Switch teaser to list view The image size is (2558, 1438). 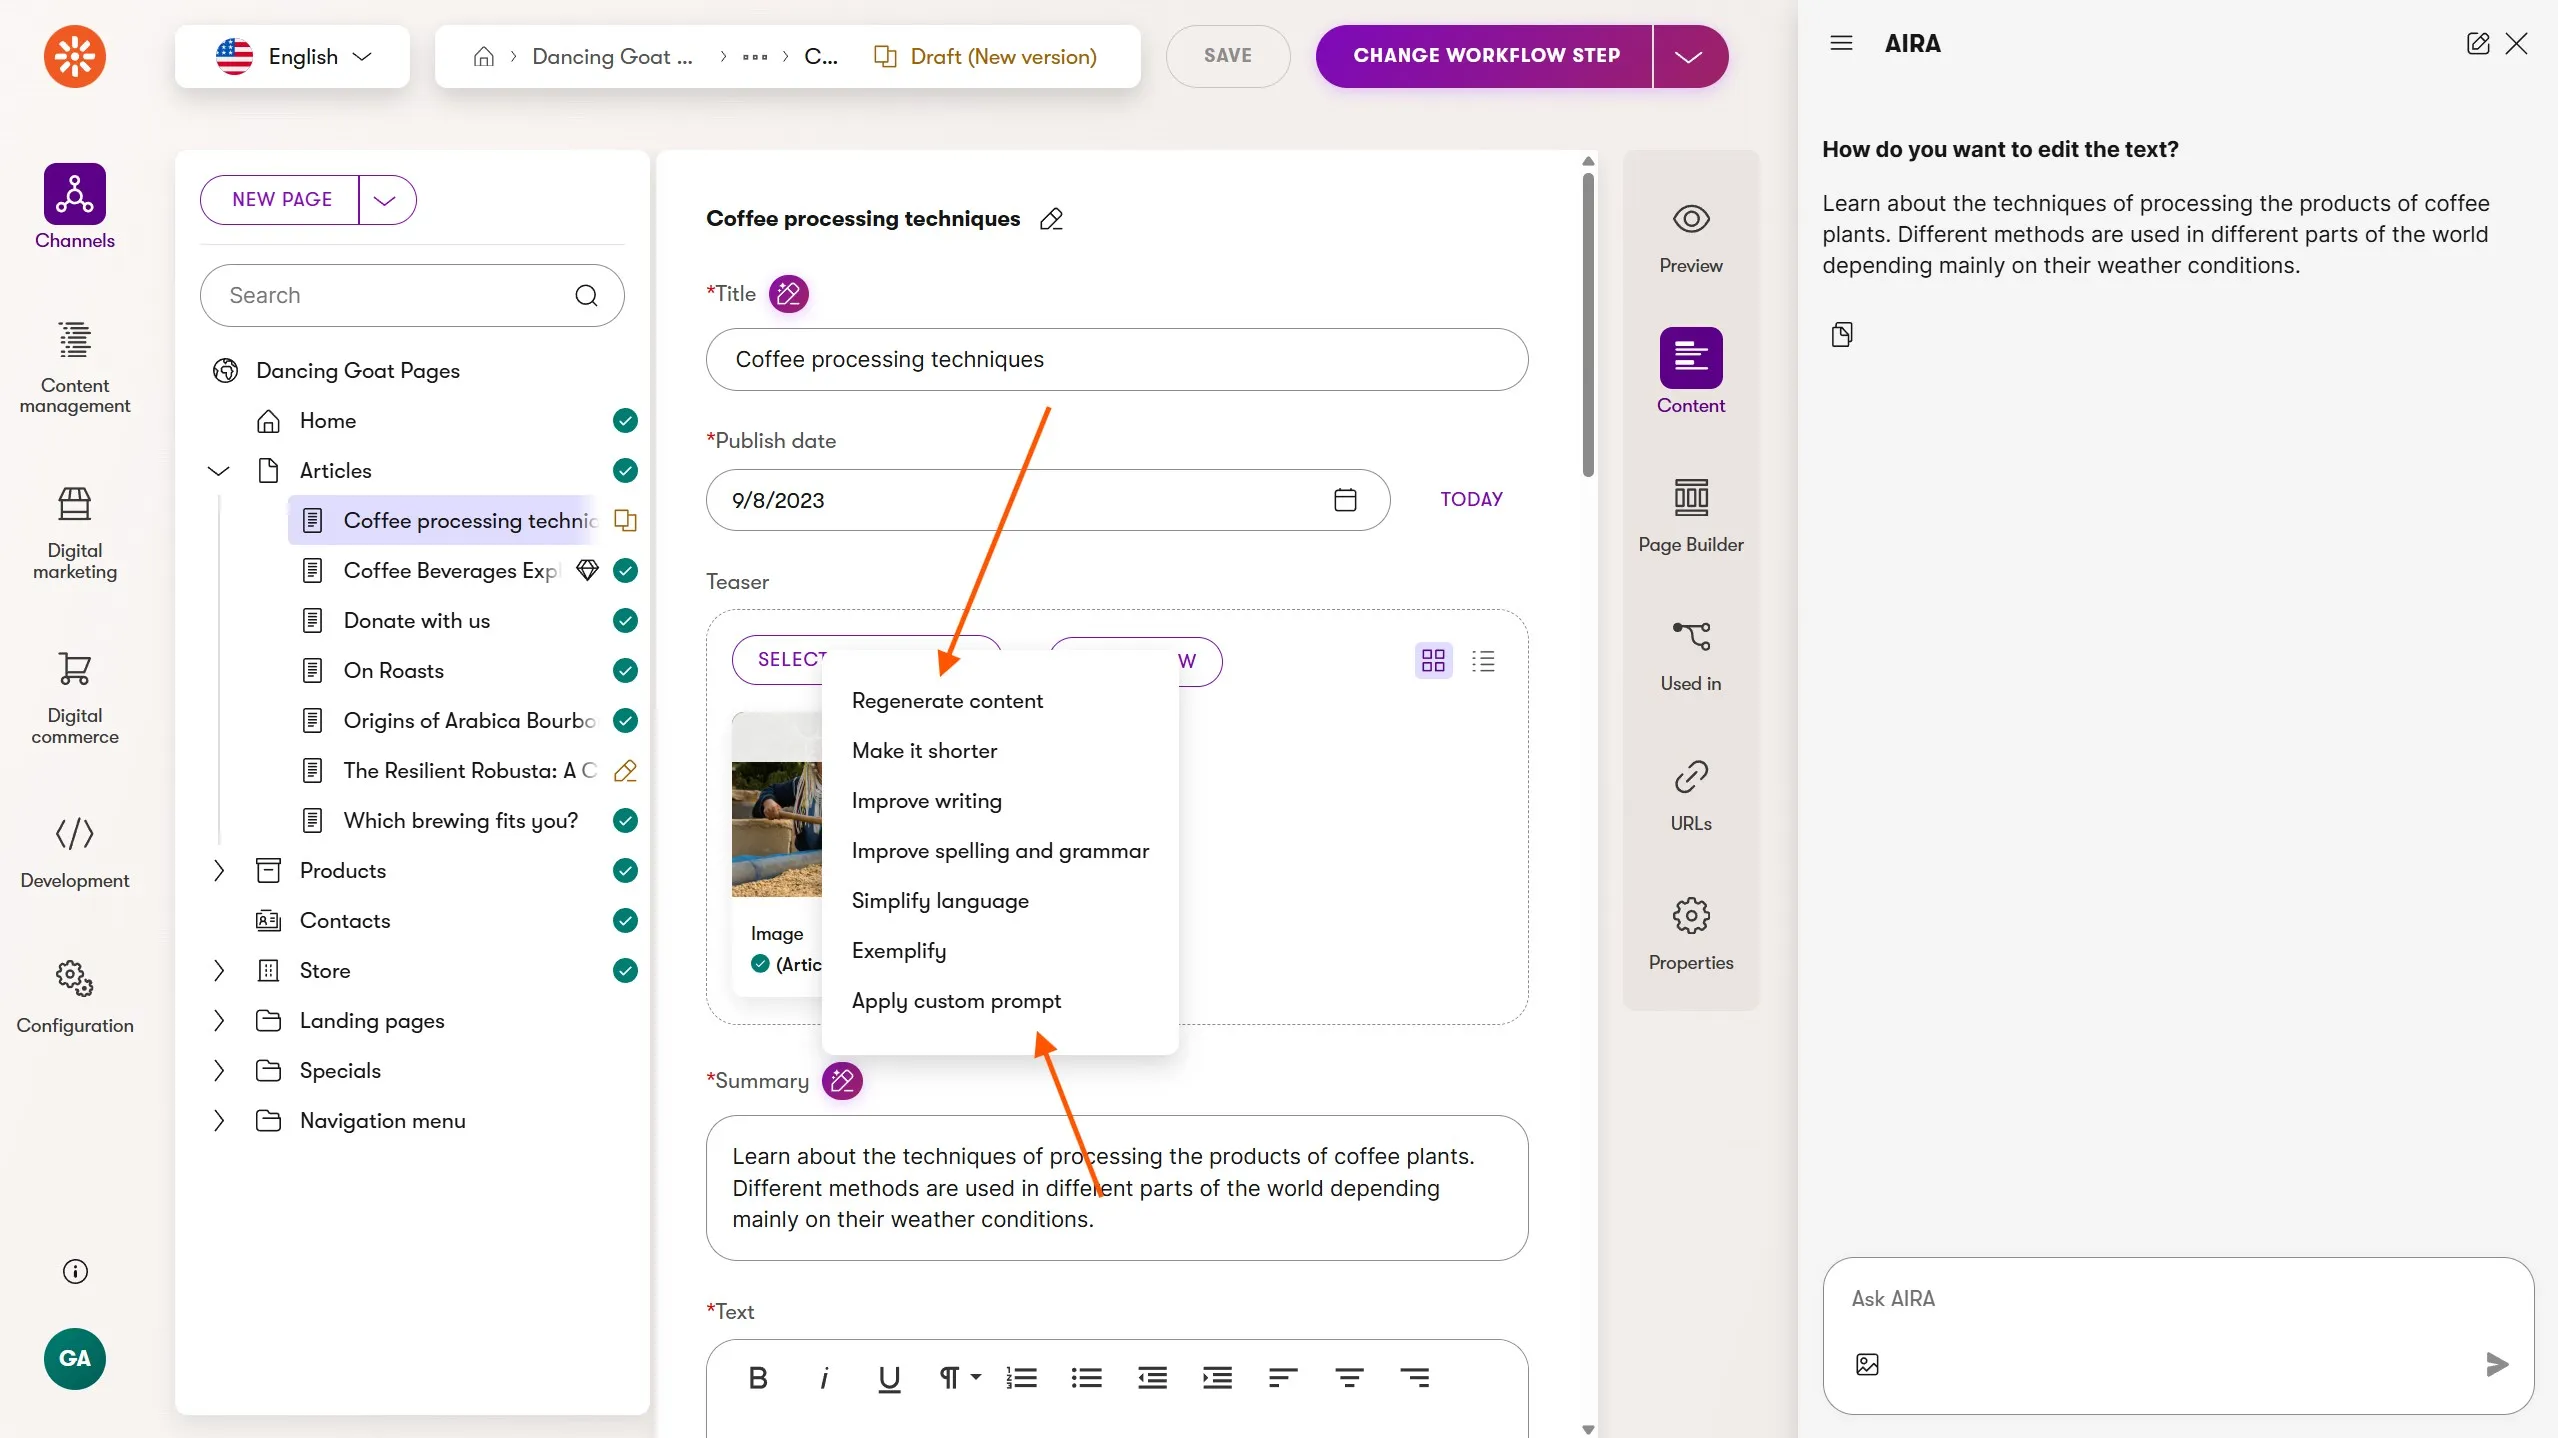(x=1483, y=661)
